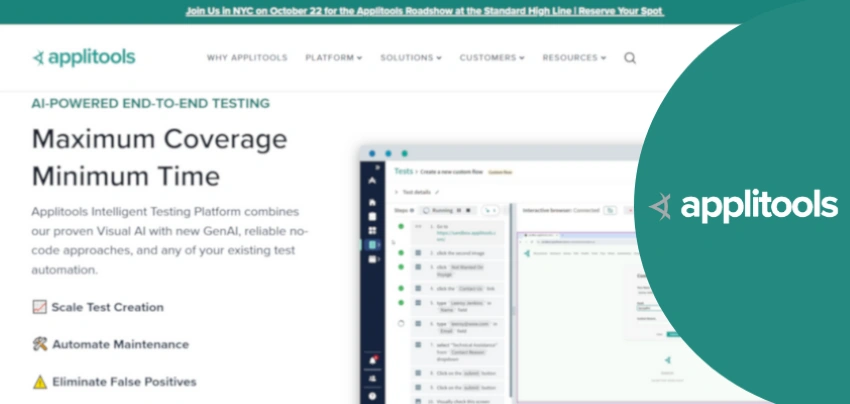Select step 7 'select Technical Assistance'
The image size is (850, 404).
tap(458, 352)
